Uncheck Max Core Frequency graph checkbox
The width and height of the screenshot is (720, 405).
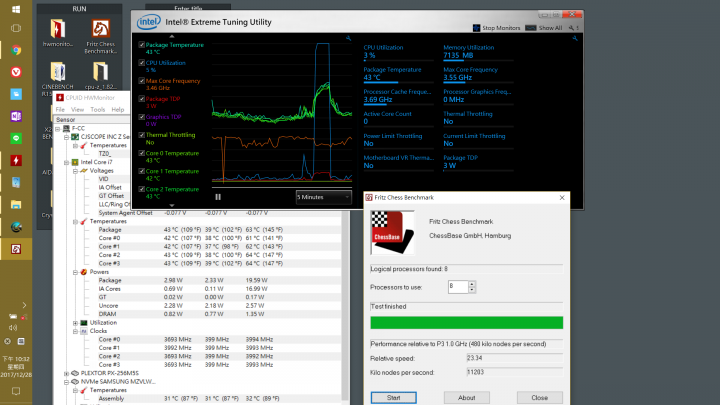click(x=141, y=80)
